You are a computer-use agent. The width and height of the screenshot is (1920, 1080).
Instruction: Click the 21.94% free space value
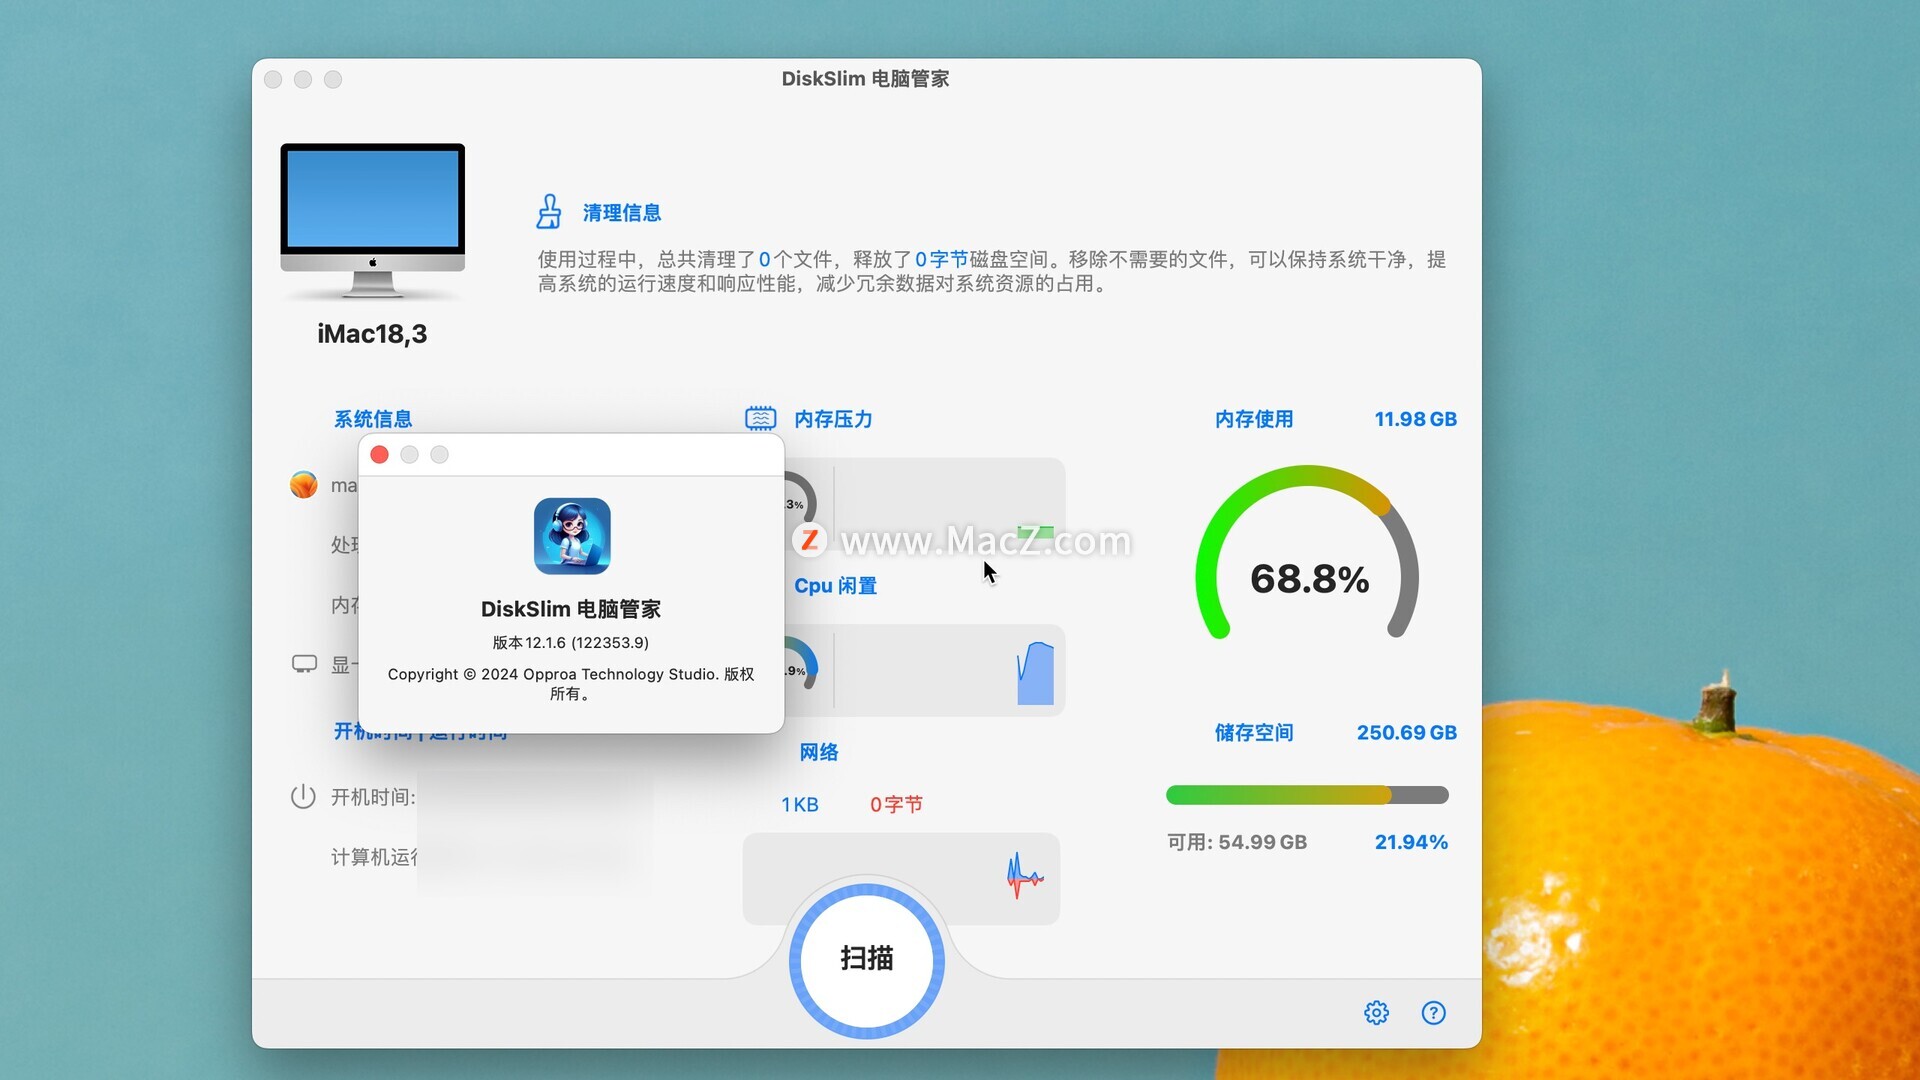(1411, 842)
